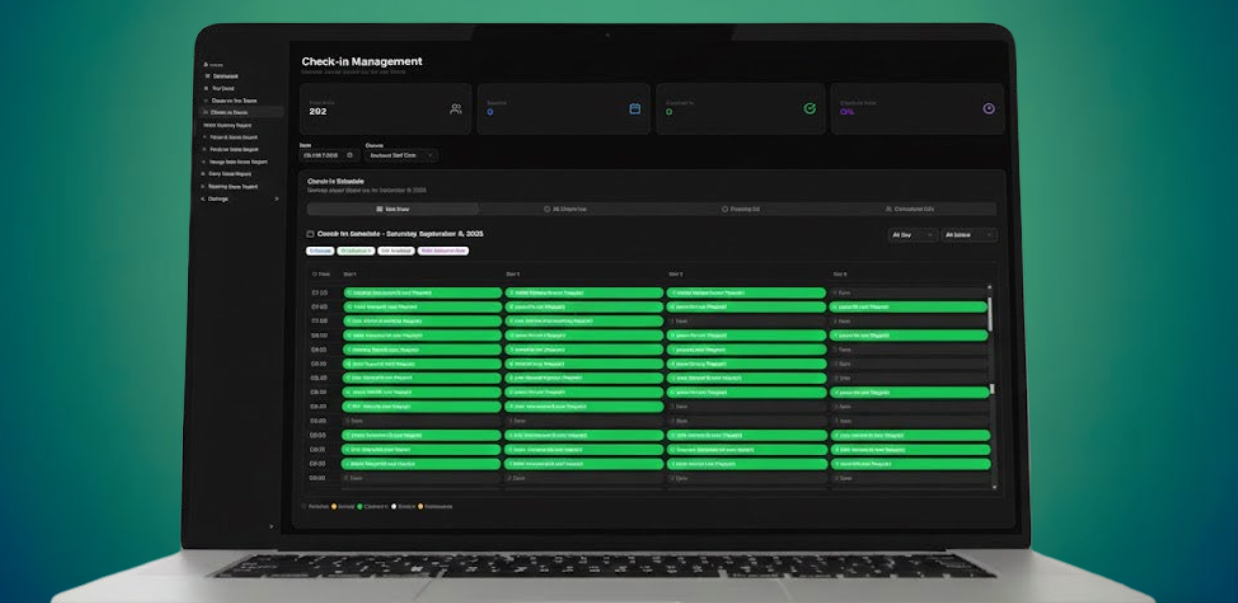Click the first green booking in the first slot column
This screenshot has width=1238, height=603.
pyautogui.click(x=422, y=293)
